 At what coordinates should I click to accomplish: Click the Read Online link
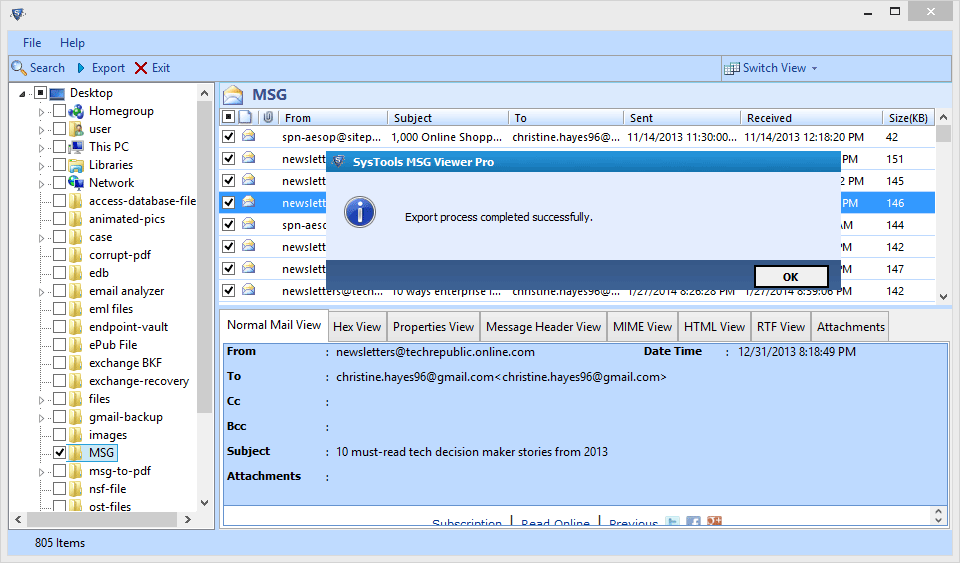[555, 523]
